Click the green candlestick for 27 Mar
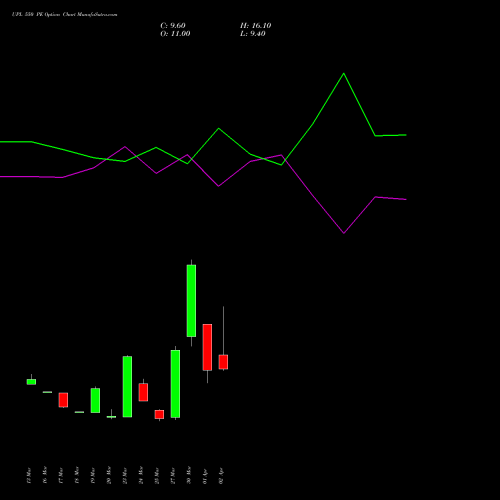The image size is (500, 500). (175, 384)
